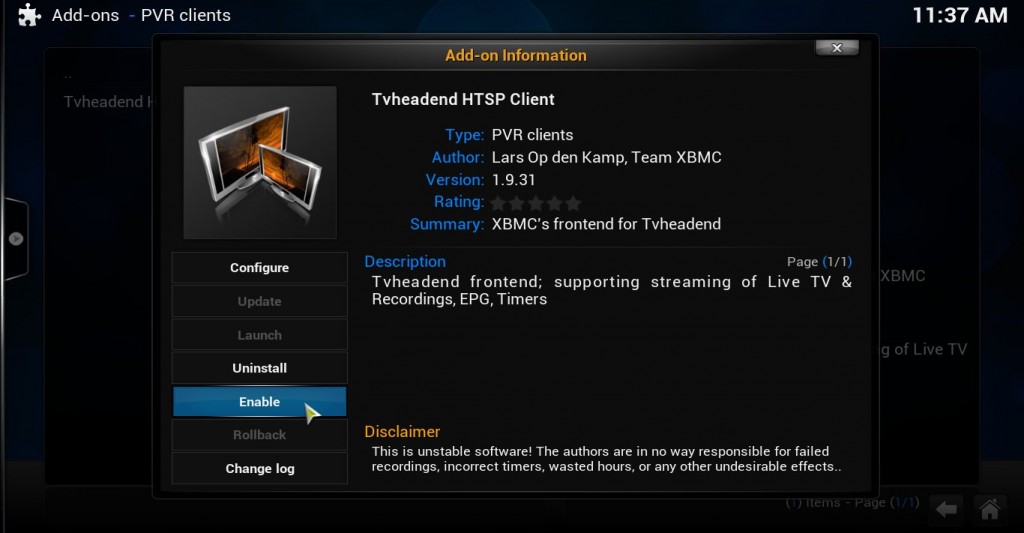
Task: Click the Update button
Action: [x=259, y=301]
